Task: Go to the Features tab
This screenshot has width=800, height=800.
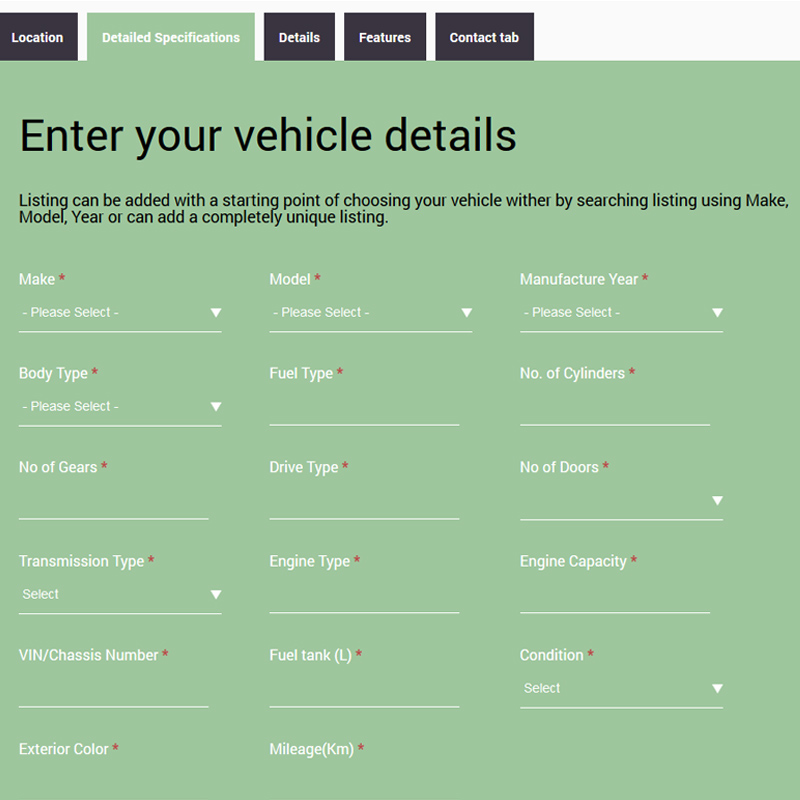Action: (385, 37)
